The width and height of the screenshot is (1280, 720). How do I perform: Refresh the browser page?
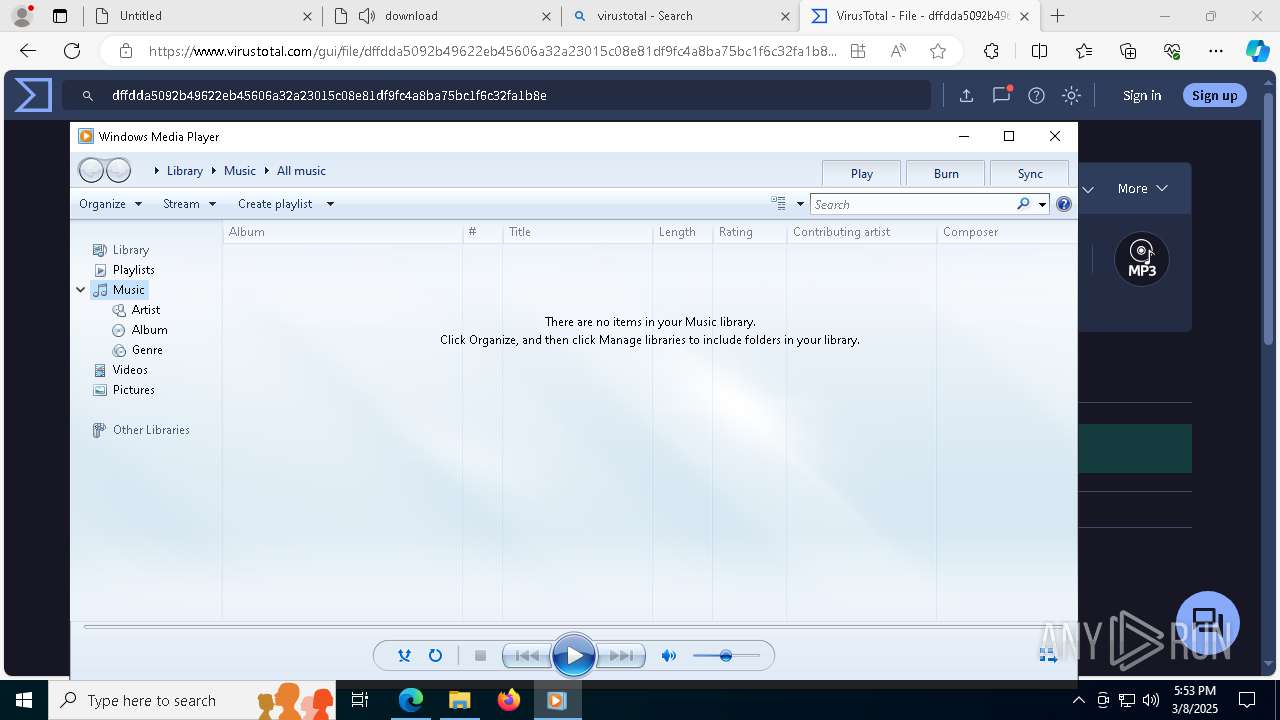(x=72, y=51)
